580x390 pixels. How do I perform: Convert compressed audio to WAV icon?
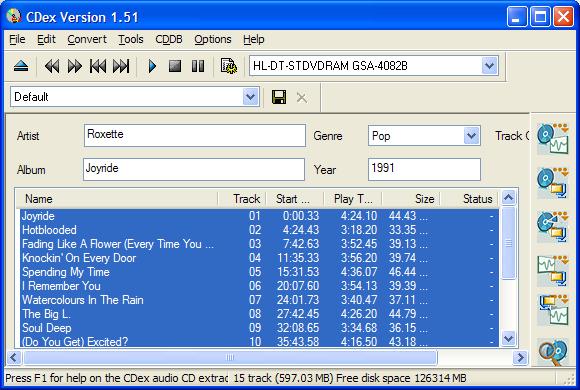pos(553,309)
